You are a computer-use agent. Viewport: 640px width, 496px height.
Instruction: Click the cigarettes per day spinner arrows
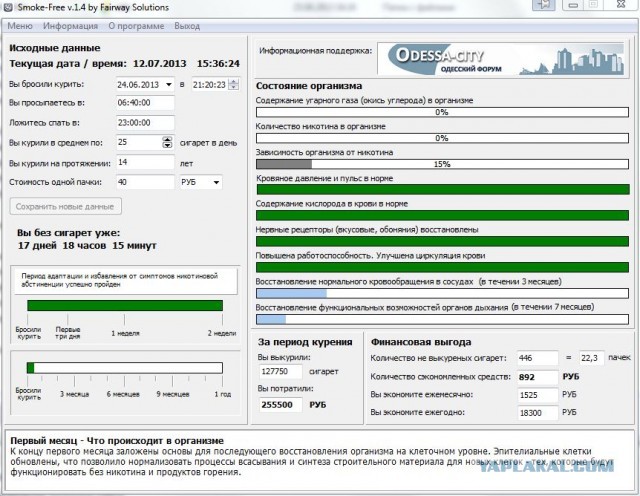(167, 142)
